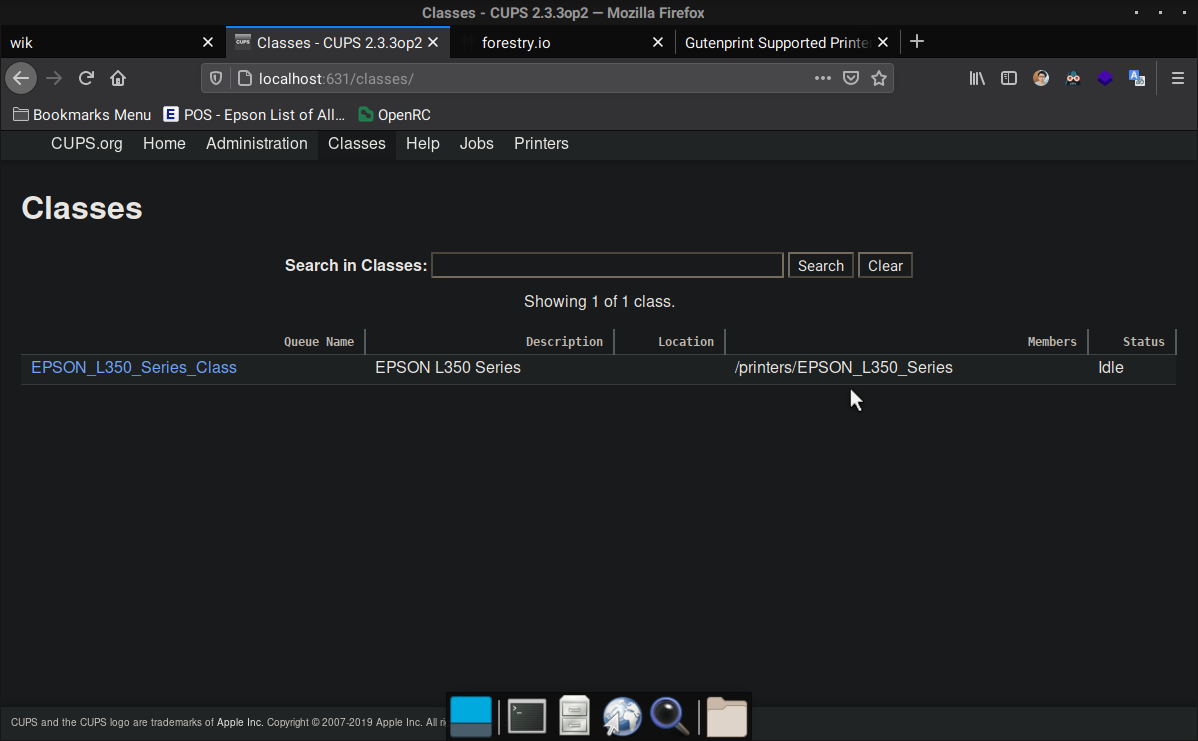Open a new tab with plus button
This screenshot has width=1198, height=741.
tap(917, 42)
